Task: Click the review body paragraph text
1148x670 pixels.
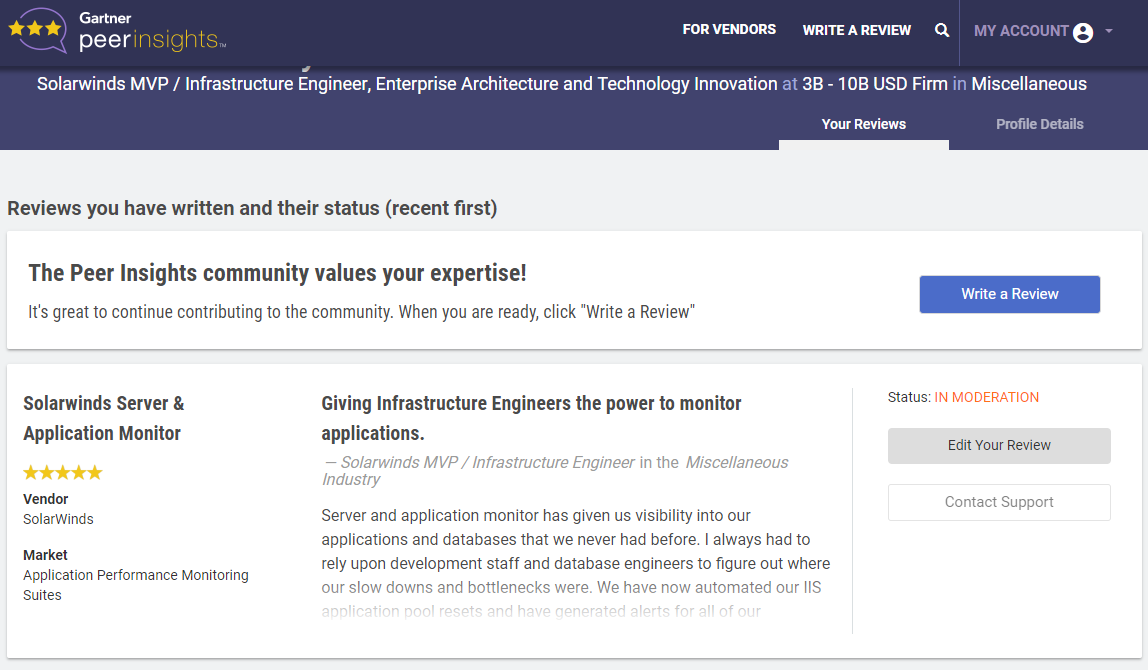Action: (x=576, y=563)
